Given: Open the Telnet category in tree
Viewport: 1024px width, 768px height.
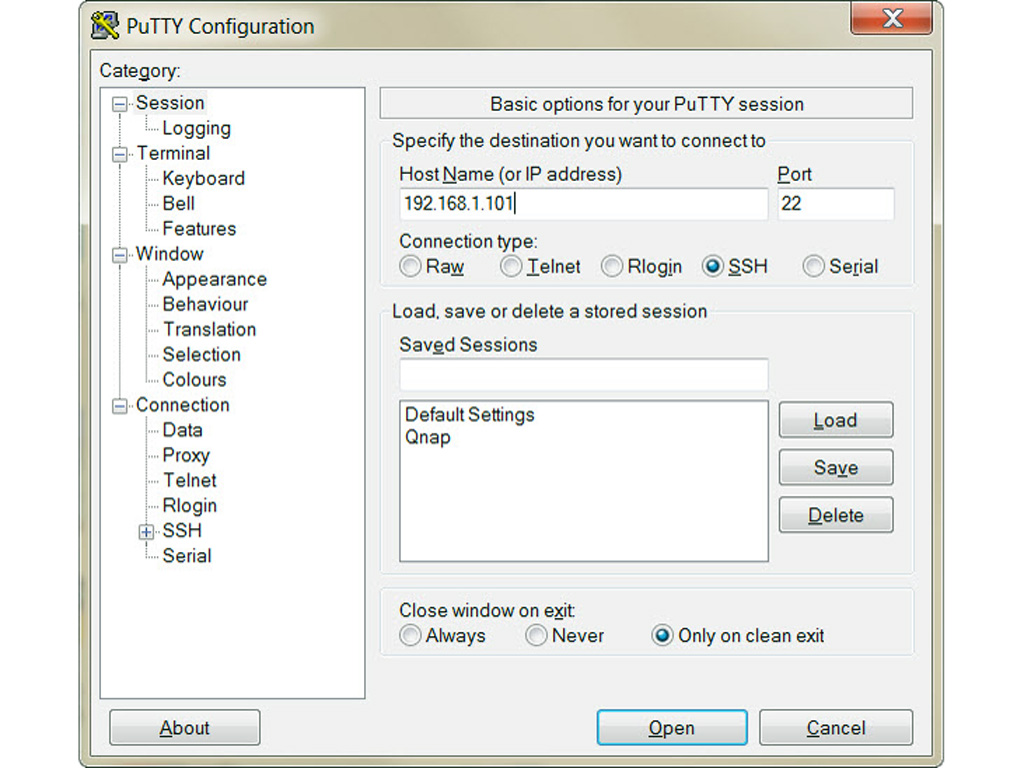Looking at the screenshot, I should click(x=189, y=481).
